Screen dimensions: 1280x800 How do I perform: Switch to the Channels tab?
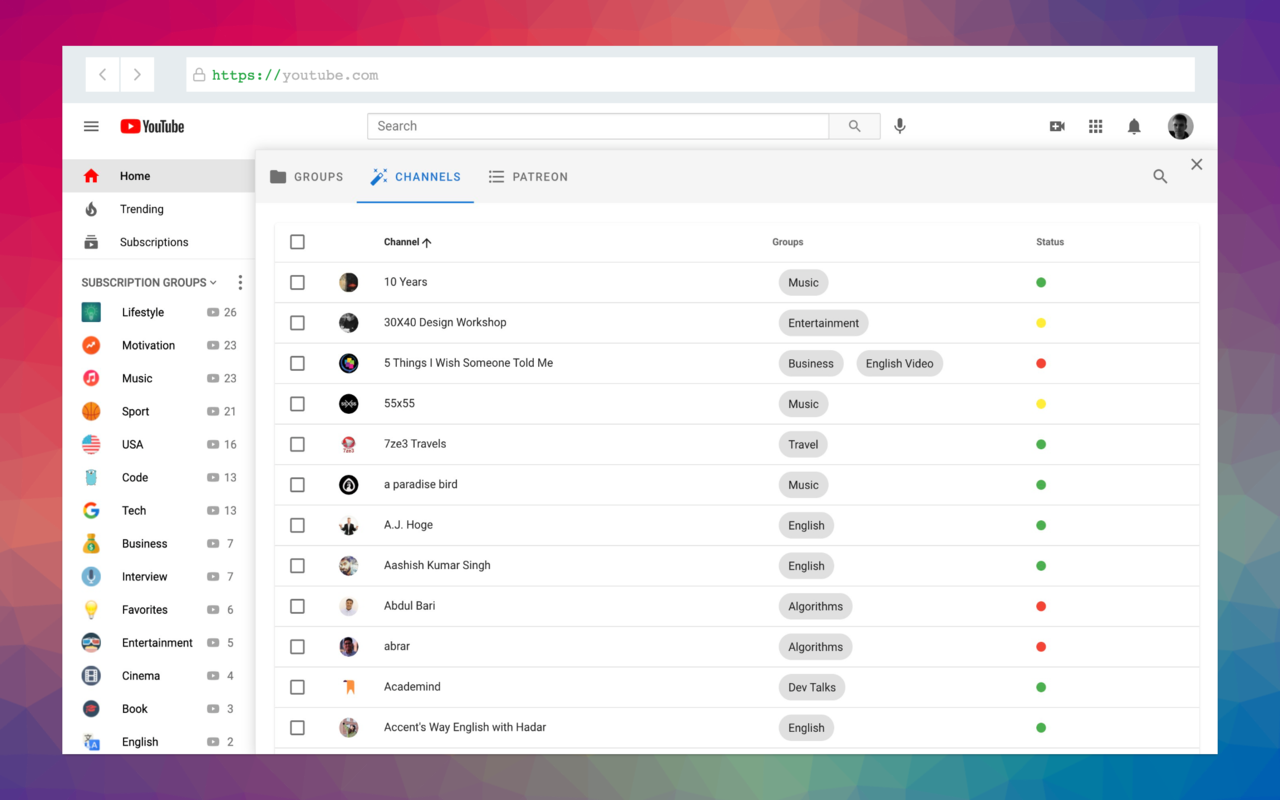pyautogui.click(x=415, y=177)
